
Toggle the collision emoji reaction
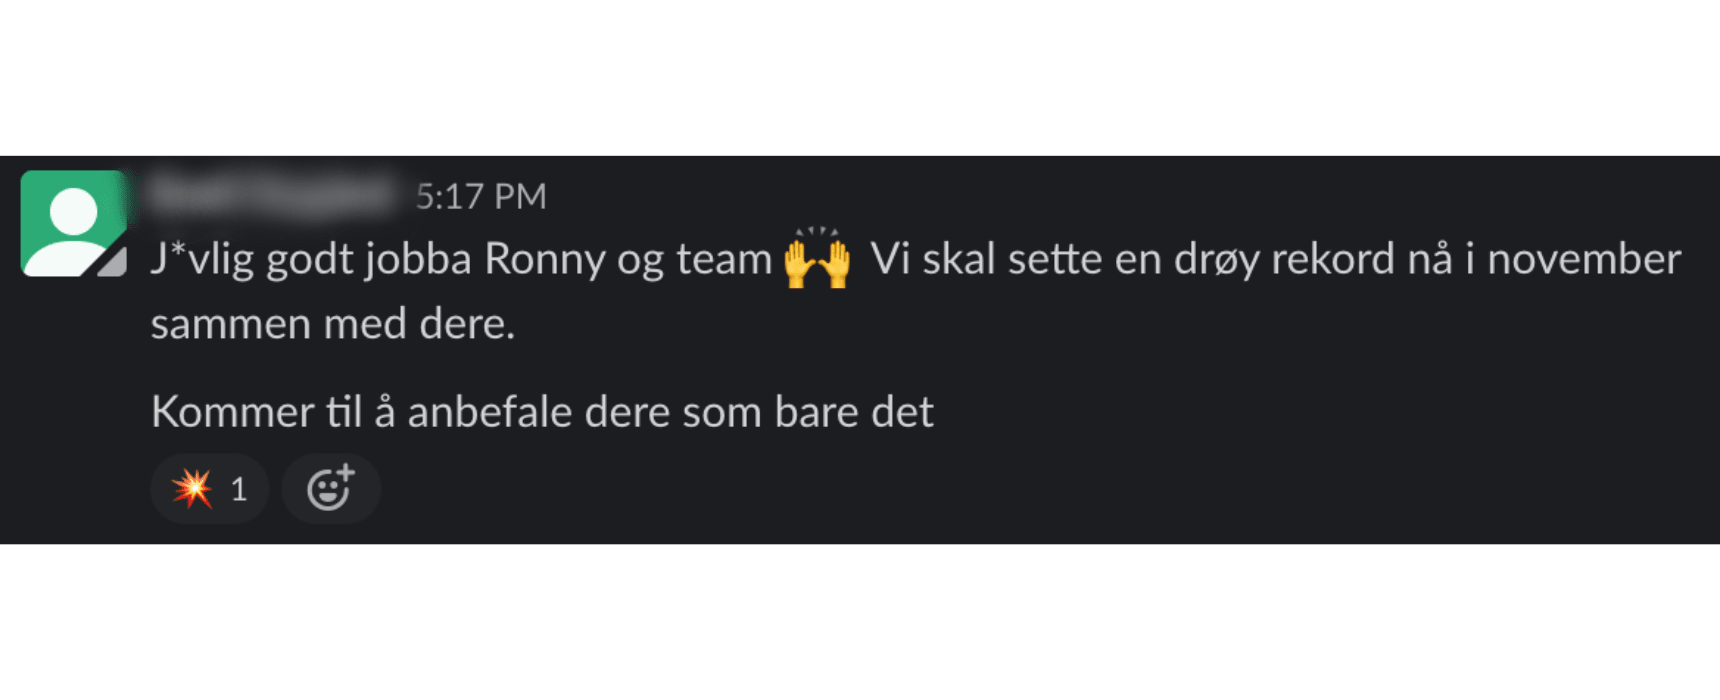click(209, 489)
